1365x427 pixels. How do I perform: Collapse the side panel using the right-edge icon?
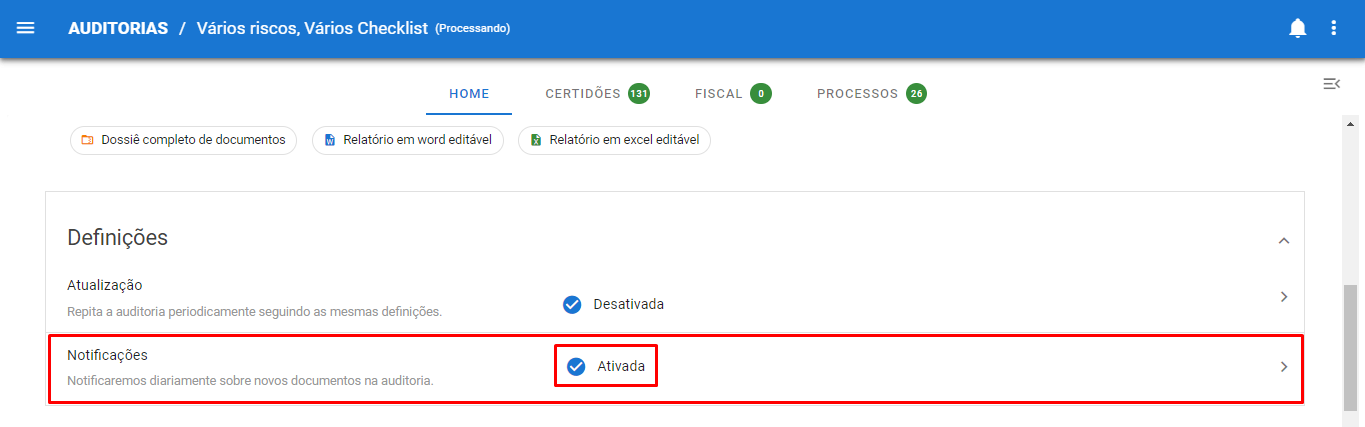[1331, 84]
